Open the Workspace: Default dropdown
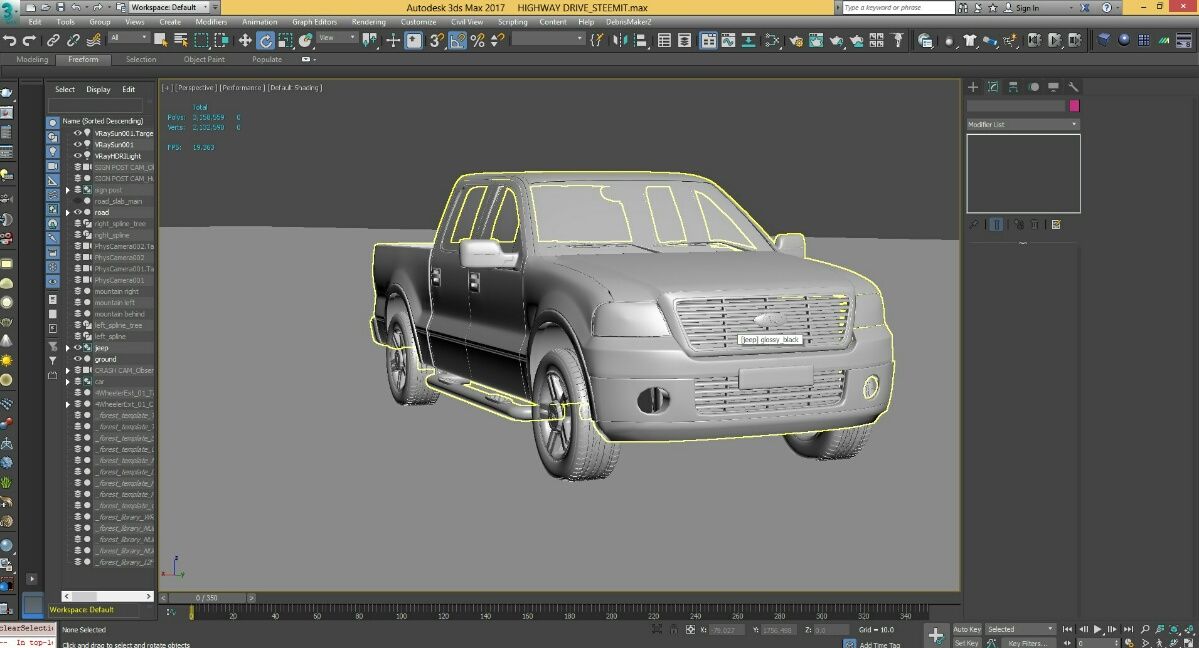This screenshot has height=648, width=1199. tap(168, 7)
